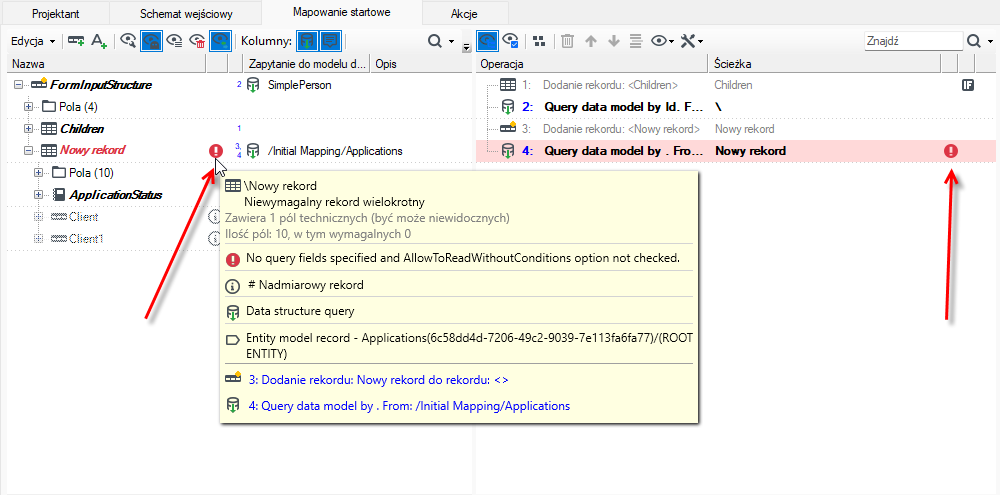Viewport: 1000px width, 495px height.
Task: Click the trash delete operation icon
Action: point(568,41)
